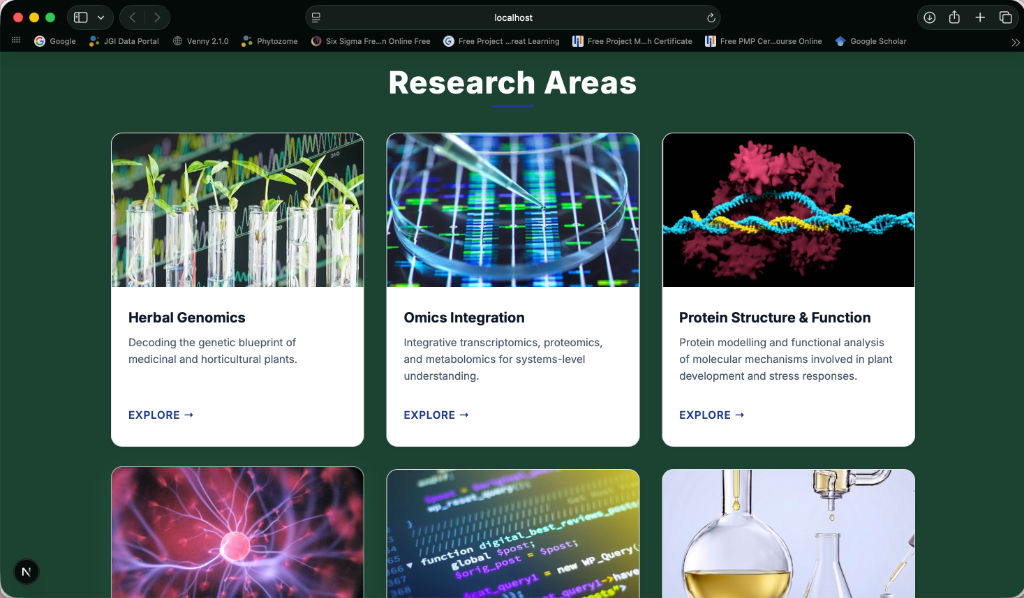Open the Downloads icon
Image resolution: width=1024 pixels, height=598 pixels.
[x=929, y=18]
